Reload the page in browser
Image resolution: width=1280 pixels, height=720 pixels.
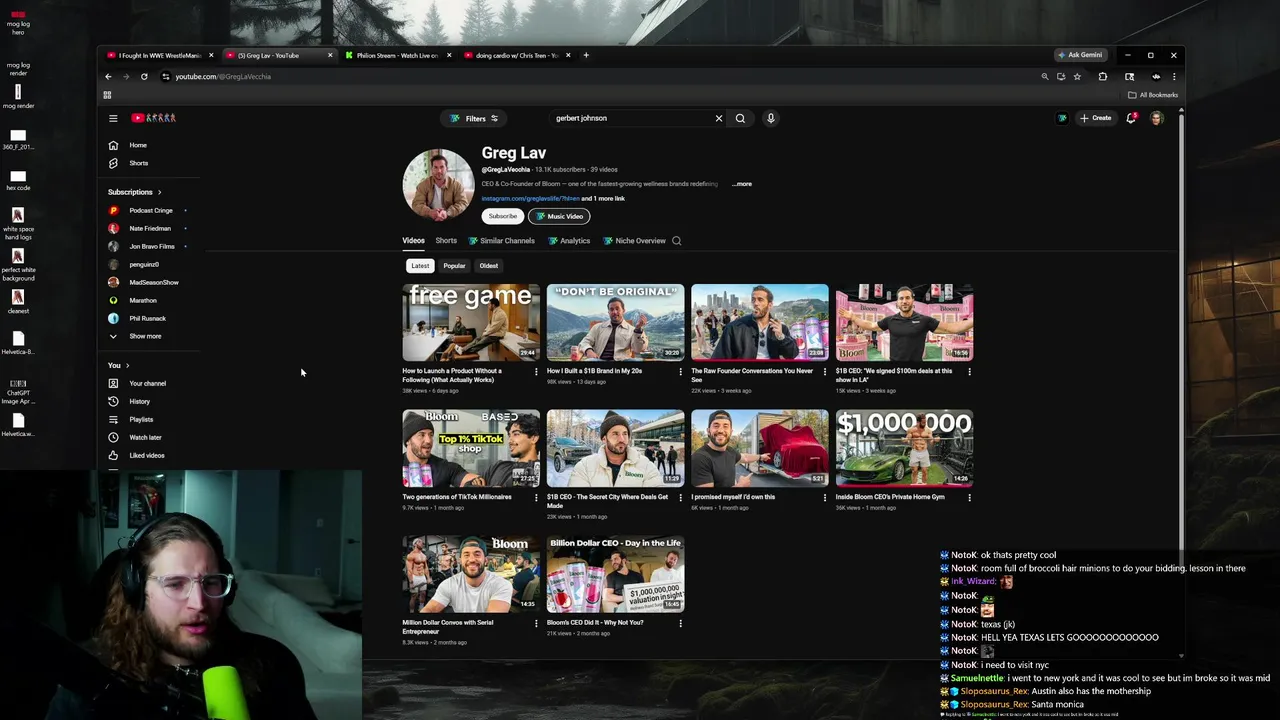pos(144,77)
